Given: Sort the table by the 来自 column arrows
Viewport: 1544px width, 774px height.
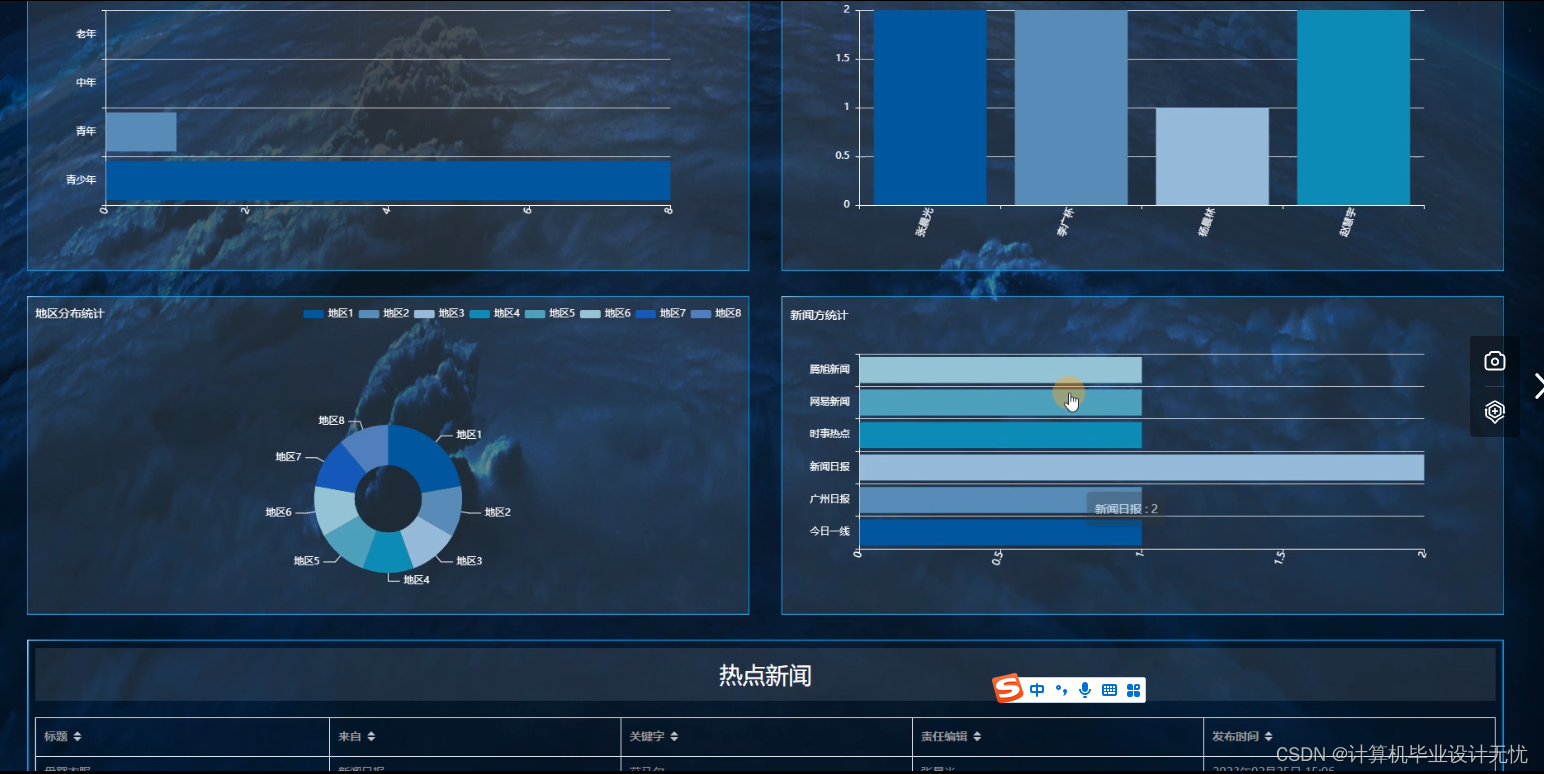Looking at the screenshot, I should [x=371, y=737].
